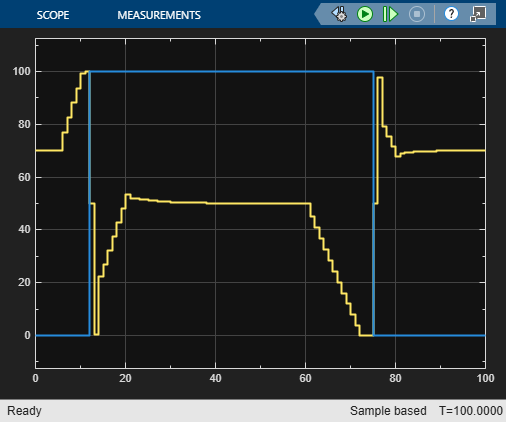Click the x-axis tick label 100
This screenshot has height=422, width=506.
(485, 378)
